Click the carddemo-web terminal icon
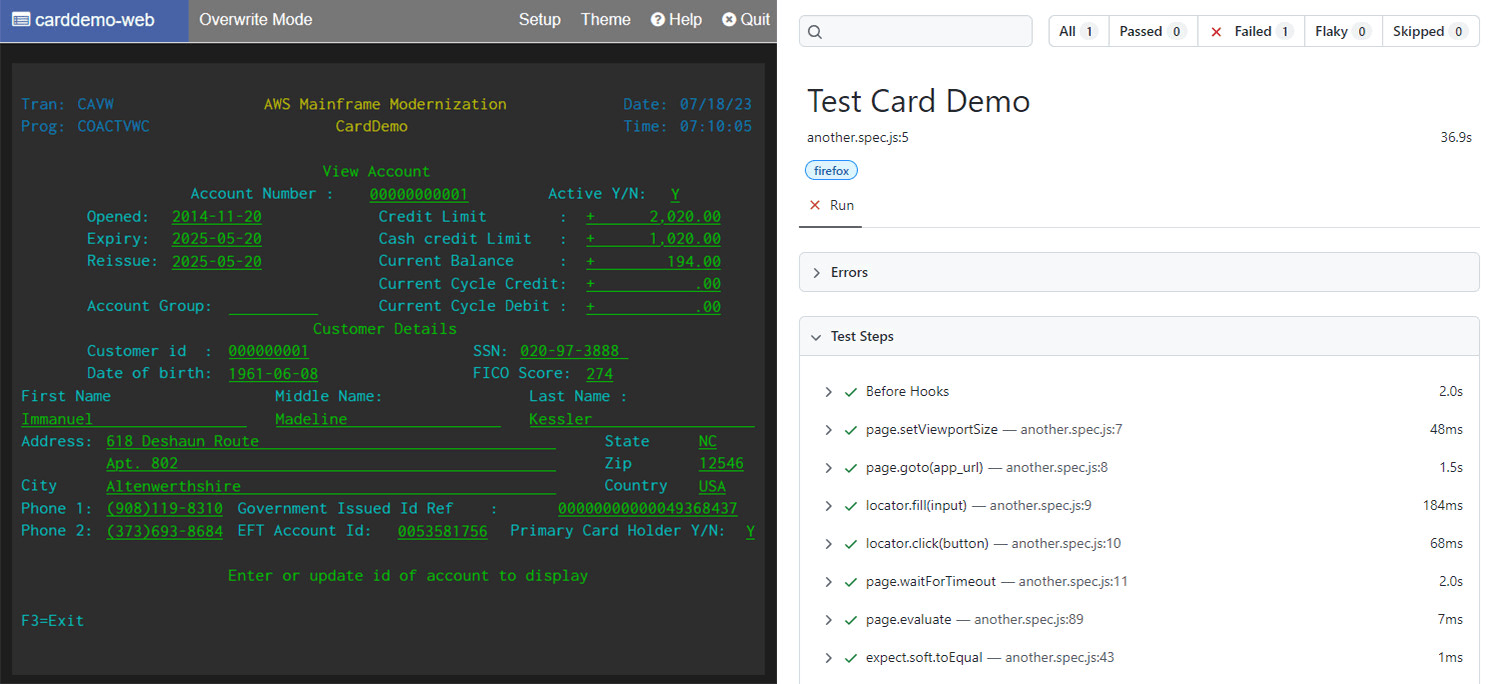1498x684 pixels. 20,19
